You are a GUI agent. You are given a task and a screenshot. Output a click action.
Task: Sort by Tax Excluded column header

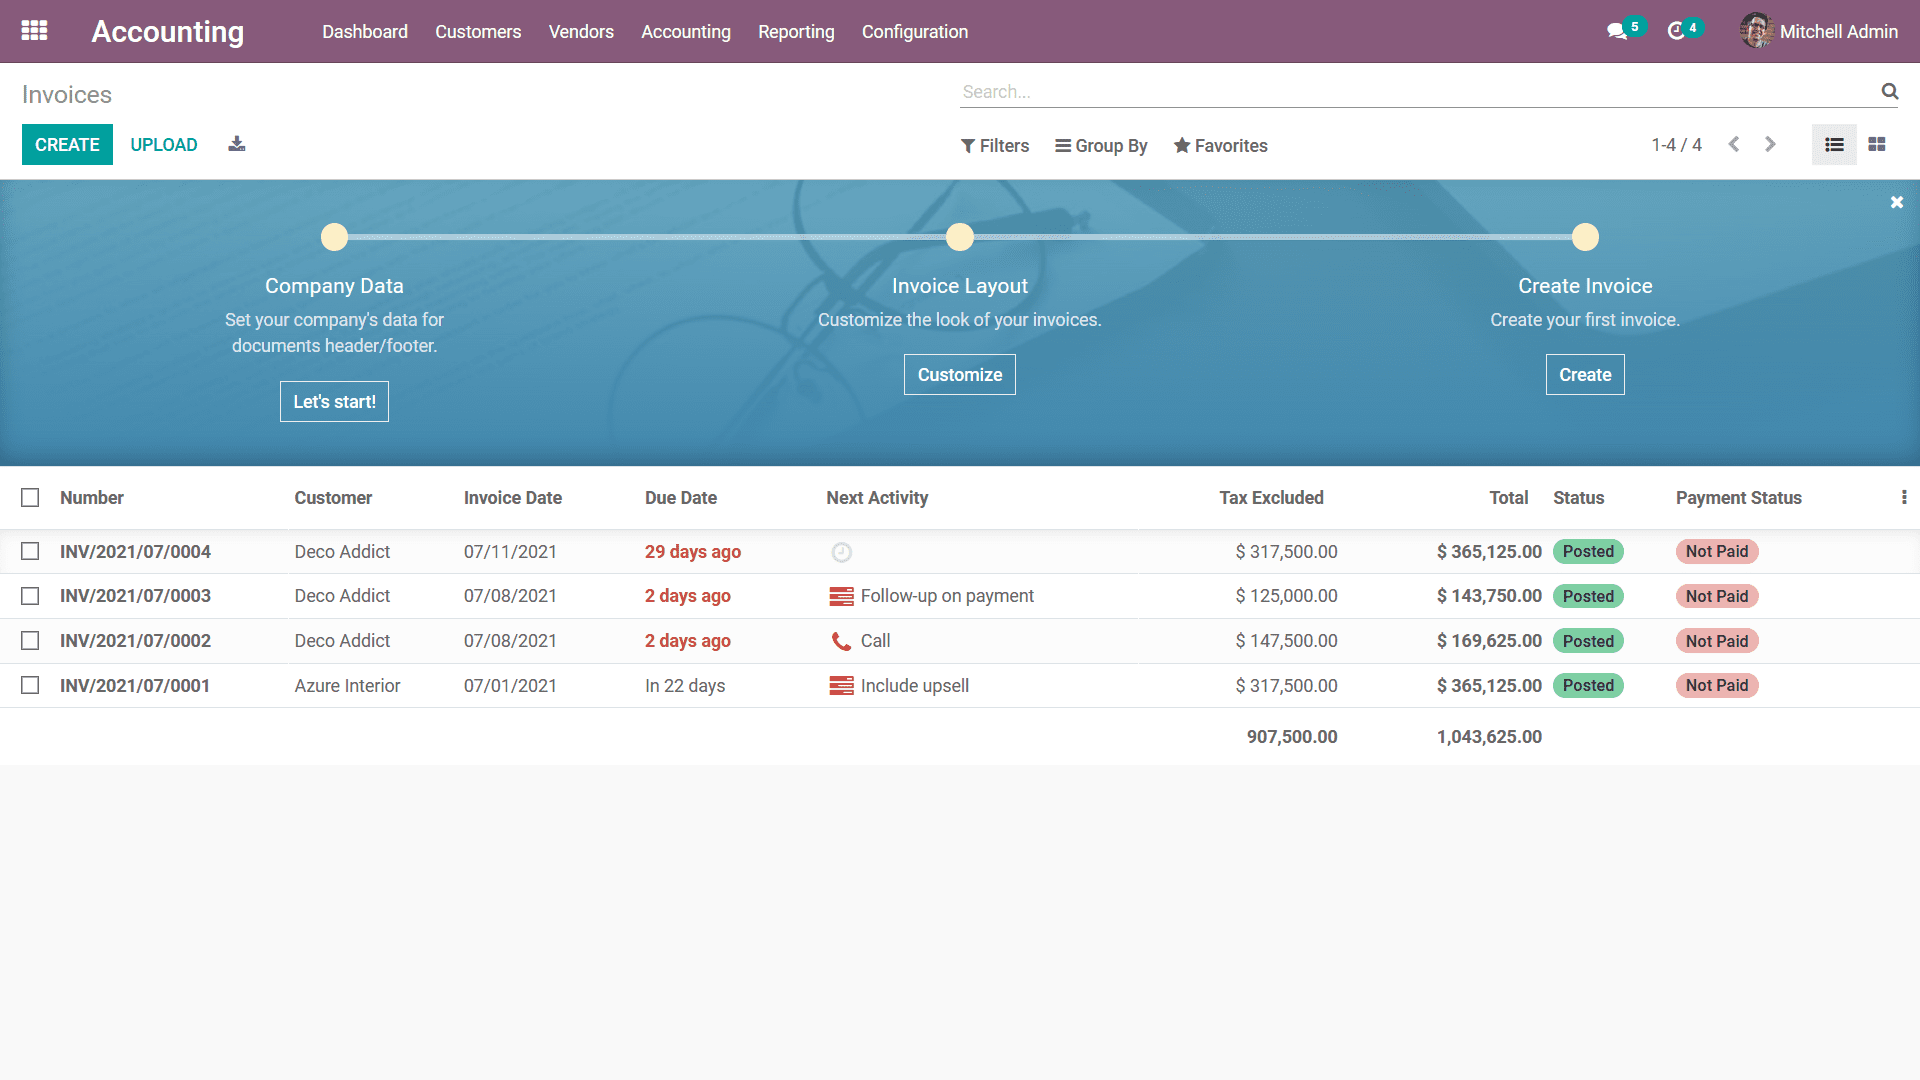[x=1271, y=498]
